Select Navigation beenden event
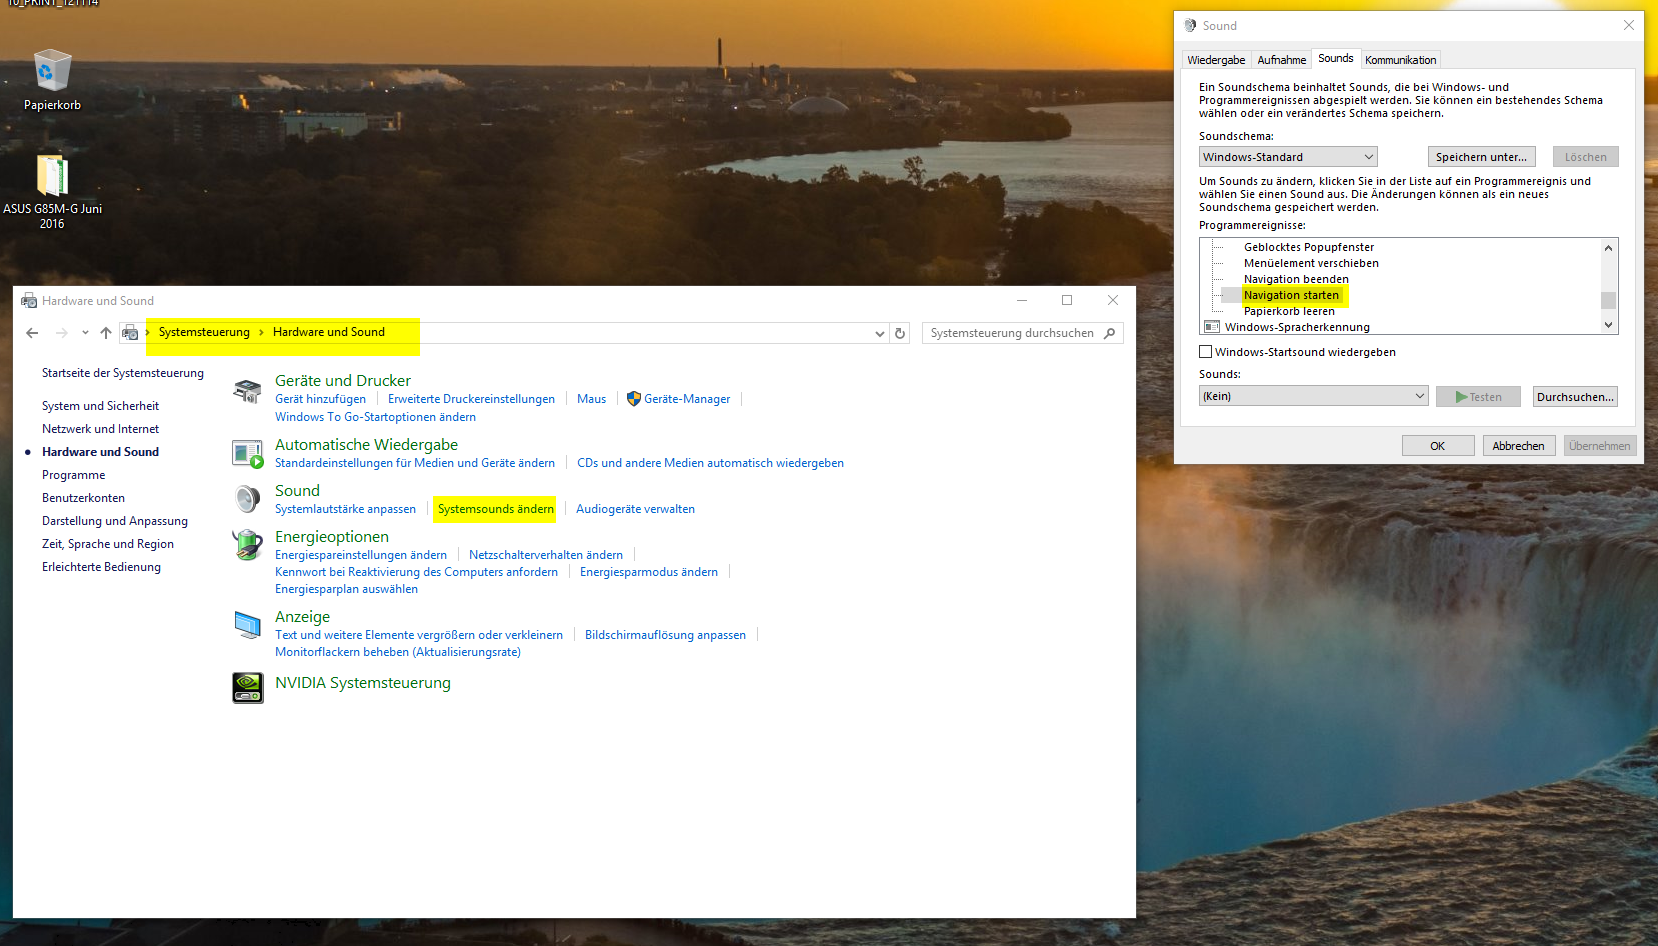 1296,279
